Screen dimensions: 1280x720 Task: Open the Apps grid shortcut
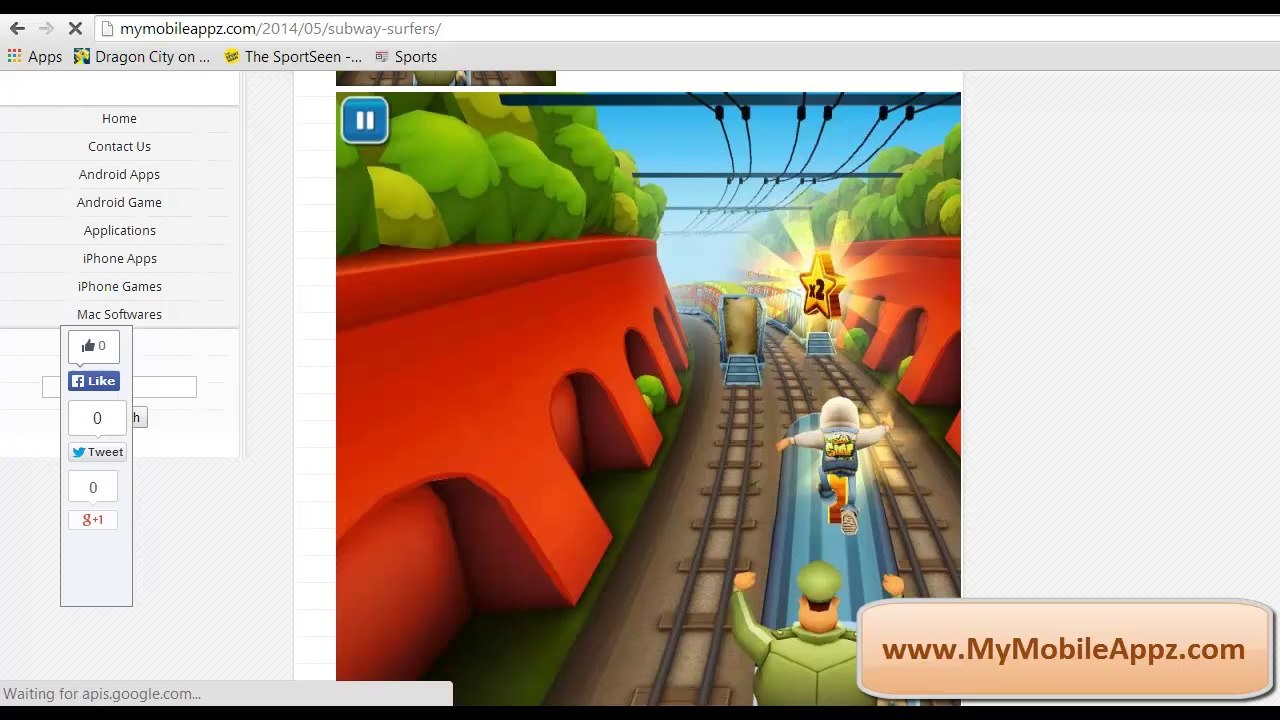(x=35, y=57)
